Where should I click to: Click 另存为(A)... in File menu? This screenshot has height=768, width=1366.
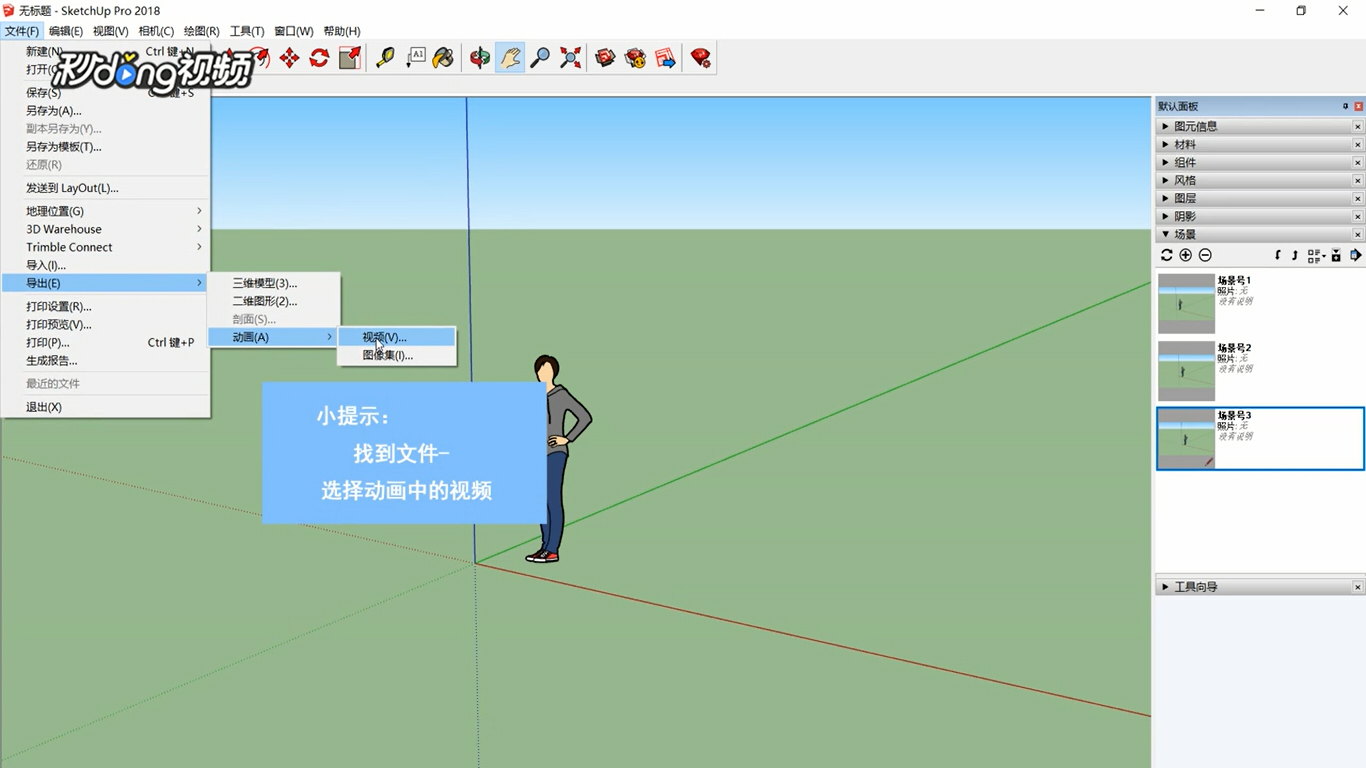(105, 111)
